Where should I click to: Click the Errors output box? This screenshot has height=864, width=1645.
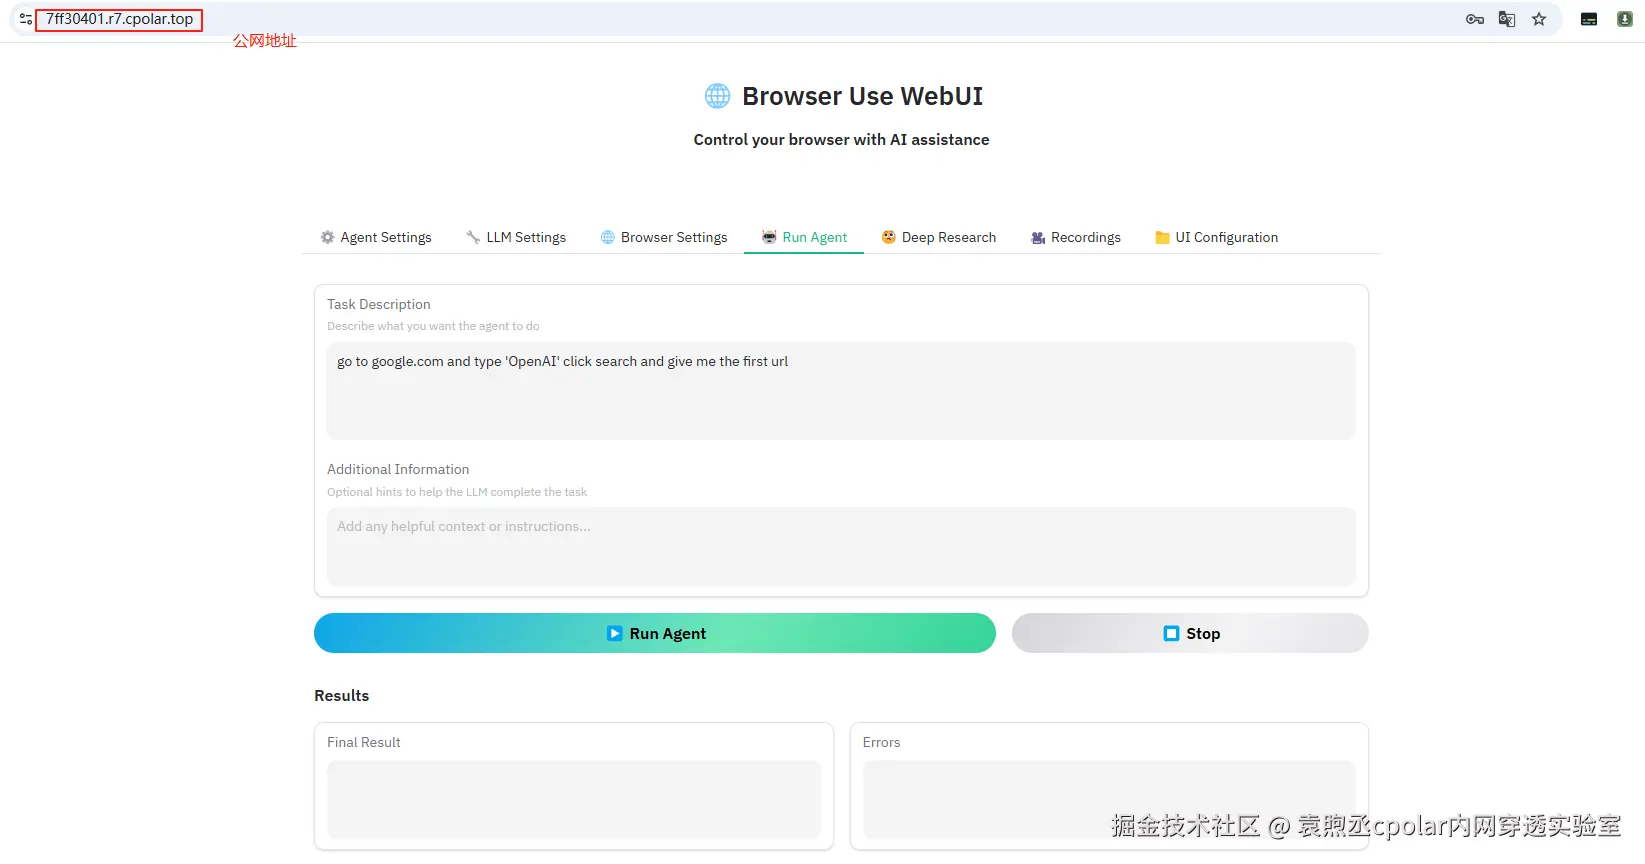[1109, 799]
